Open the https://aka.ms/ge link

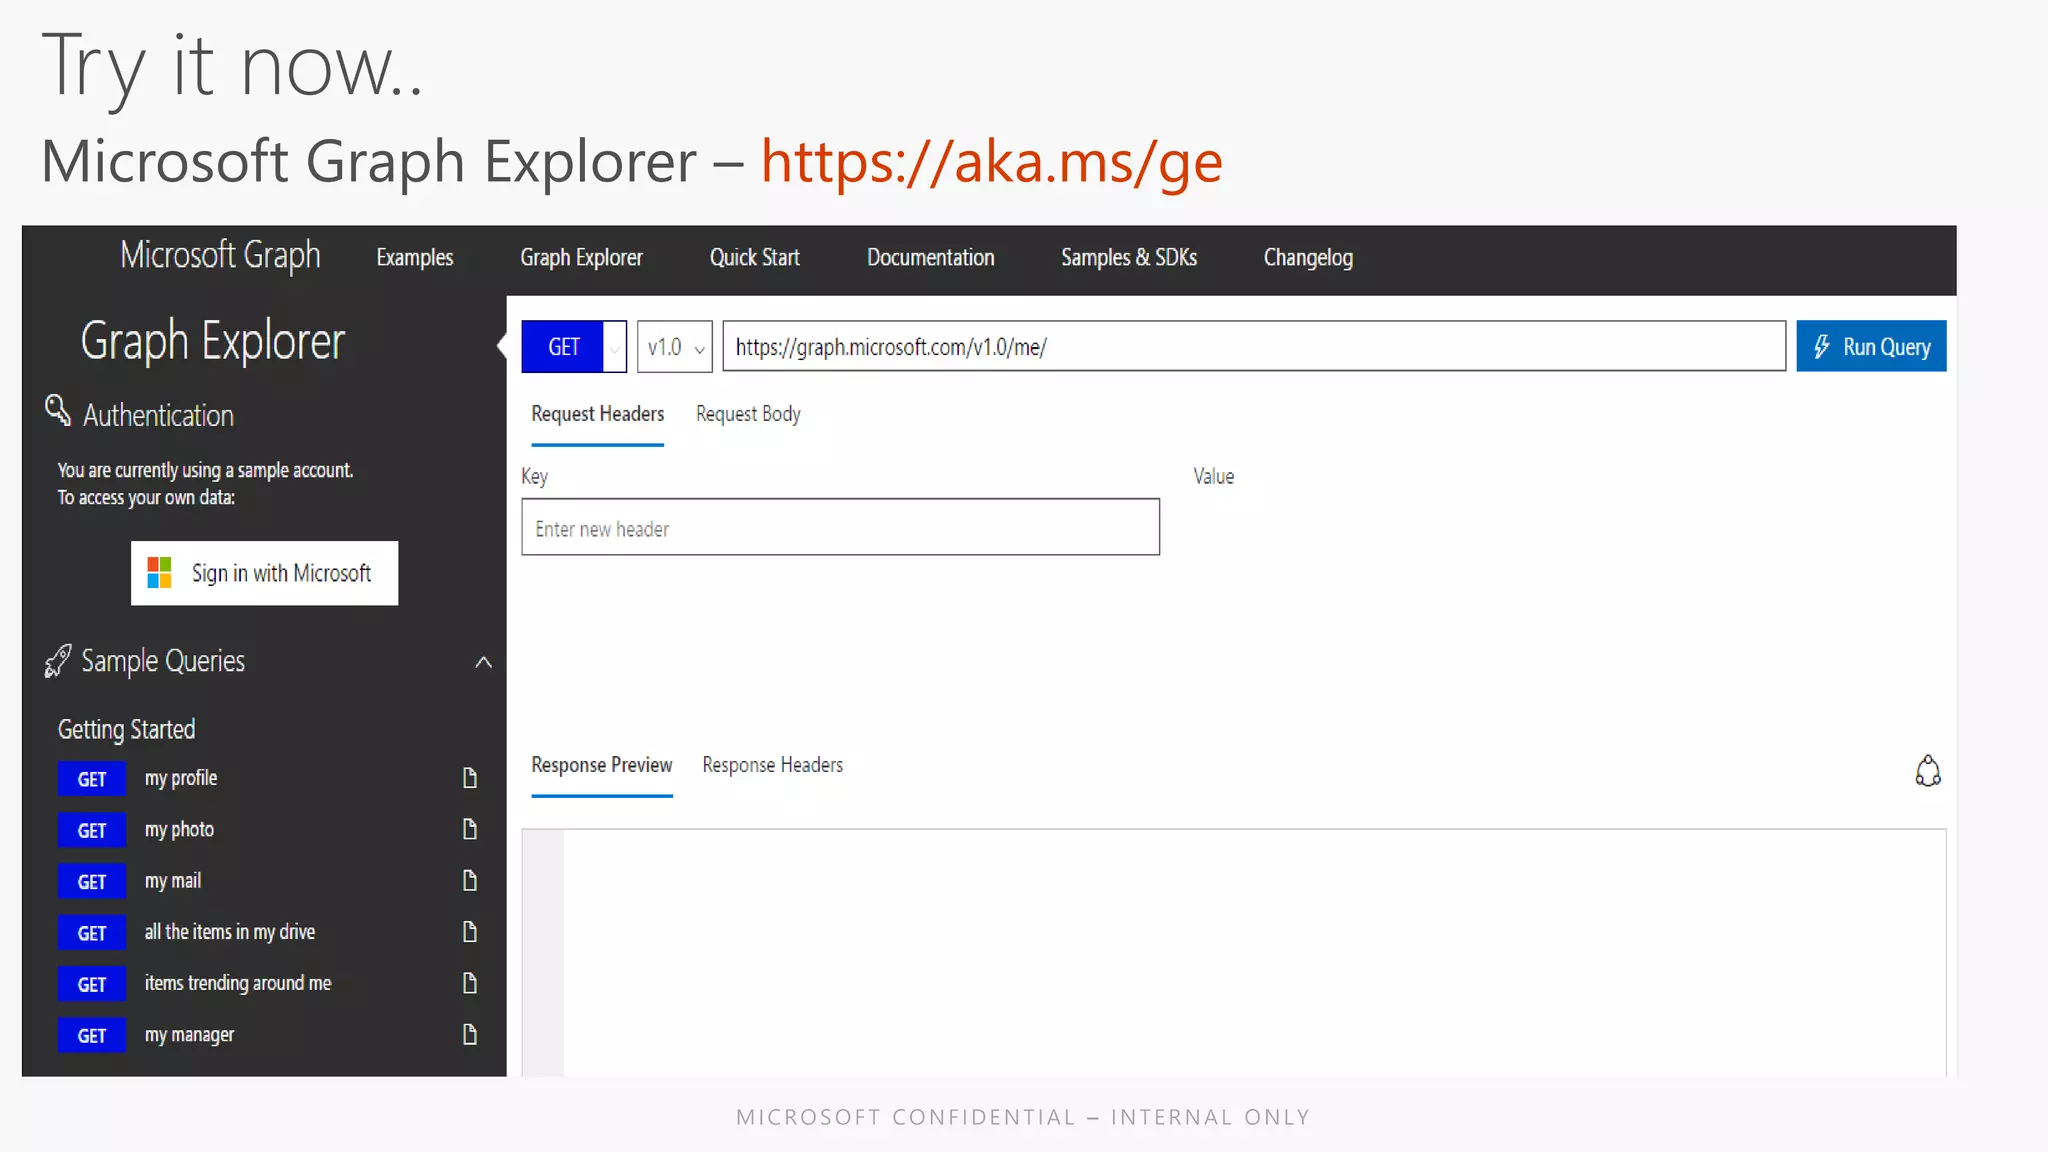(x=991, y=162)
